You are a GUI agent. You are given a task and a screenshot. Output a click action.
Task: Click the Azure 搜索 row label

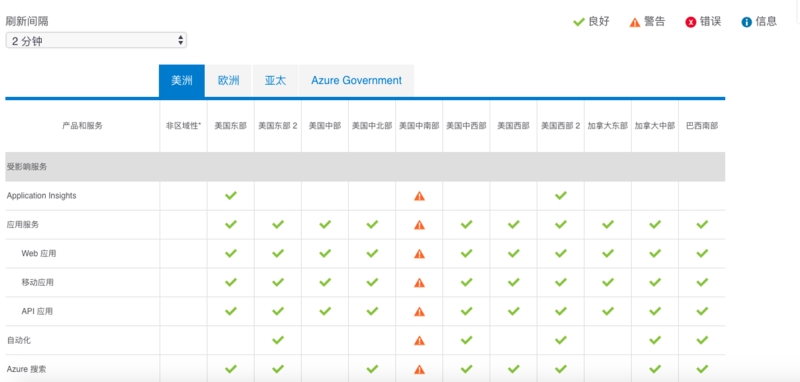[x=26, y=369]
